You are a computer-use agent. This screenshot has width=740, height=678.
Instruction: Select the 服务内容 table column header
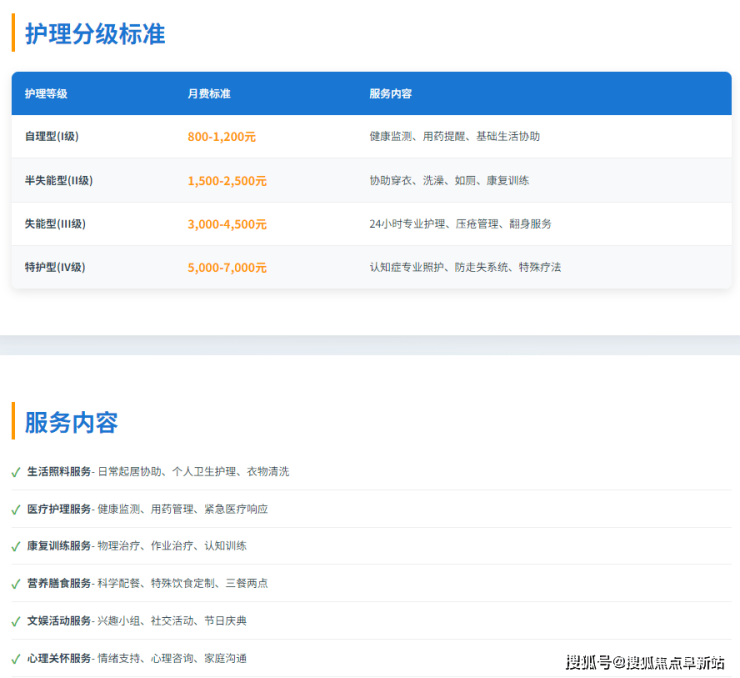(x=390, y=94)
